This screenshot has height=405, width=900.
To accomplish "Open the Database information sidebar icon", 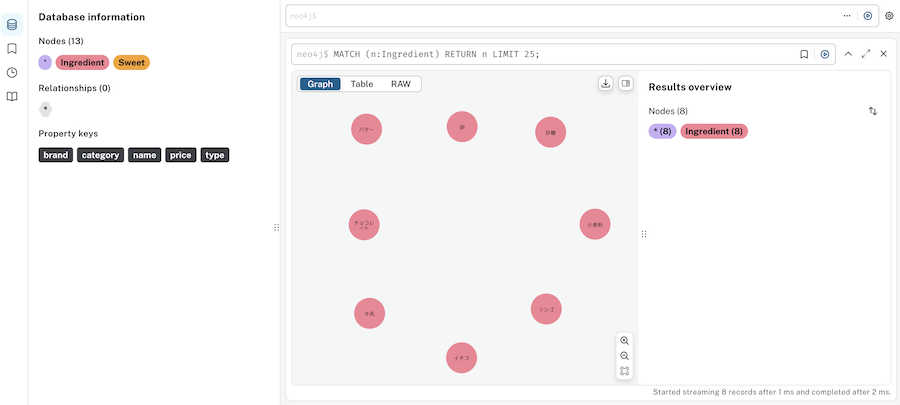I will pyautogui.click(x=12, y=25).
